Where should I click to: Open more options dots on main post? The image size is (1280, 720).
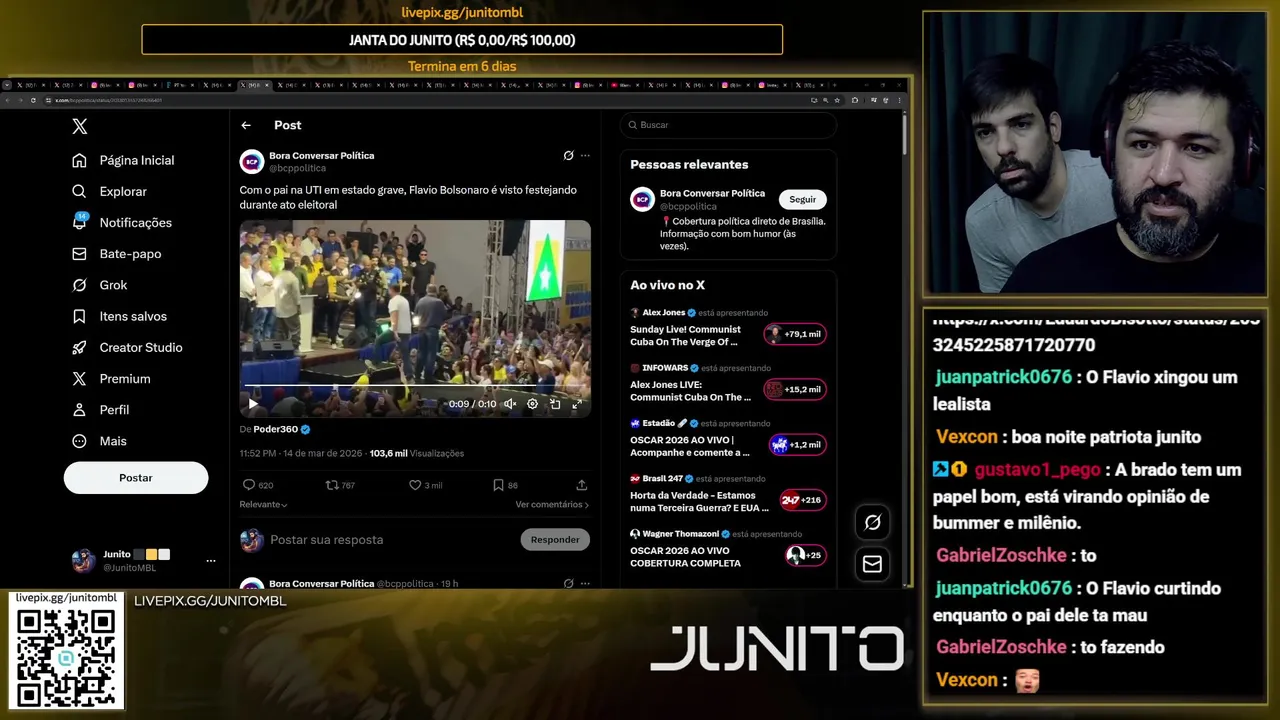pos(585,155)
